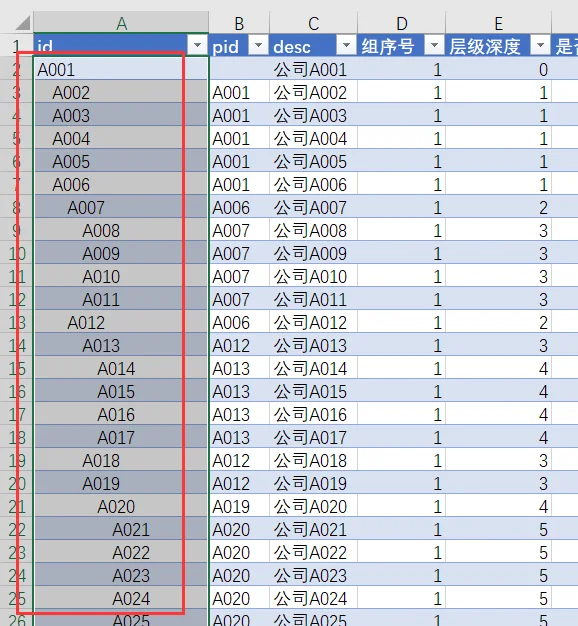Select row 25 header
Screen dimensions: 578x626
click(17, 598)
